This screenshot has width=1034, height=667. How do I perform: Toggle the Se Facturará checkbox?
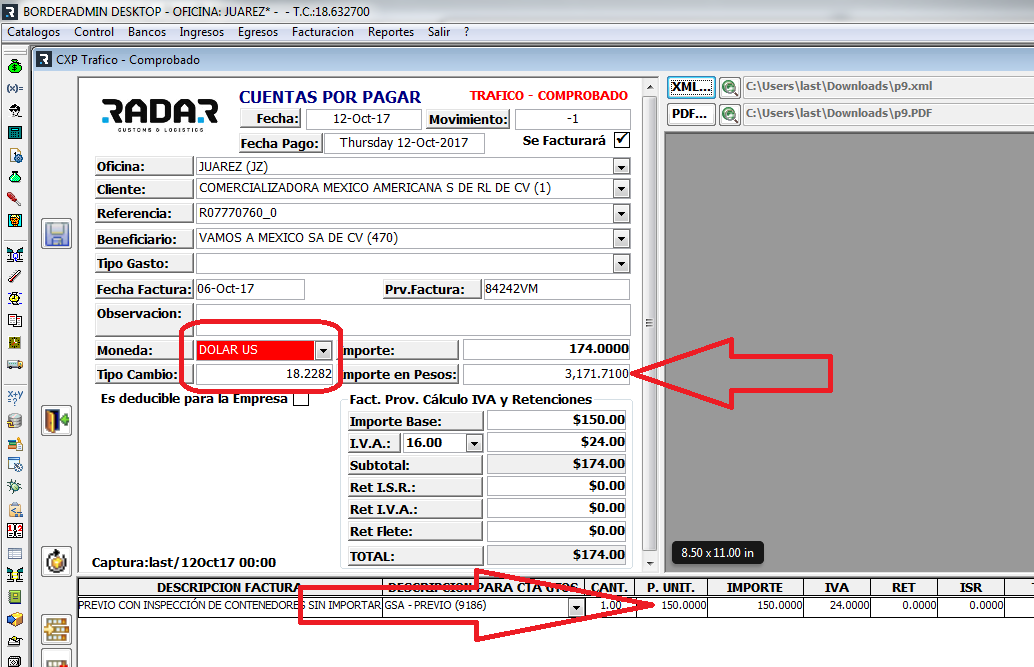tap(621, 140)
